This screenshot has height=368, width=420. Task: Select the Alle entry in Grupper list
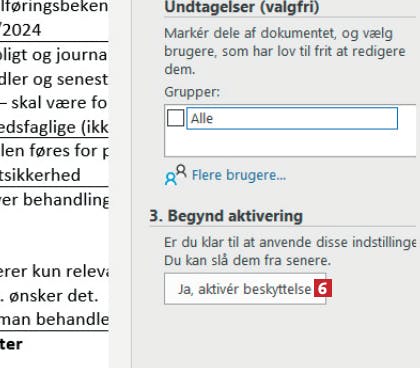[292, 118]
